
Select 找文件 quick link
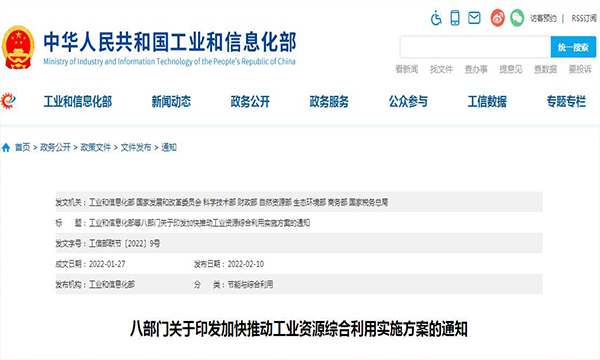pos(441,69)
